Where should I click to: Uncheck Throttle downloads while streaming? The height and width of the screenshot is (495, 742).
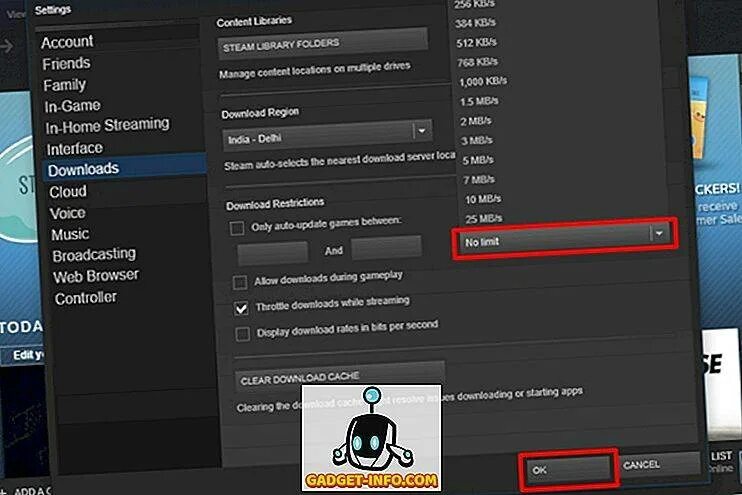[241, 309]
